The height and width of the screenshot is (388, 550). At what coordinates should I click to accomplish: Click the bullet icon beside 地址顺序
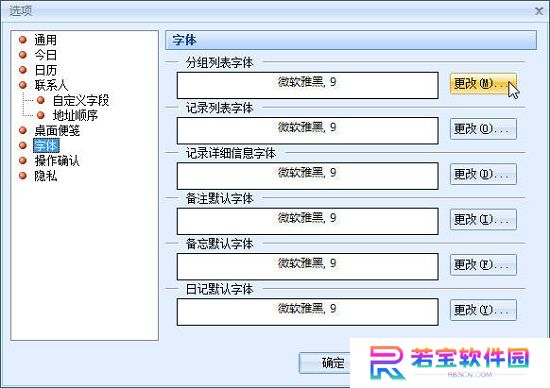tap(41, 115)
